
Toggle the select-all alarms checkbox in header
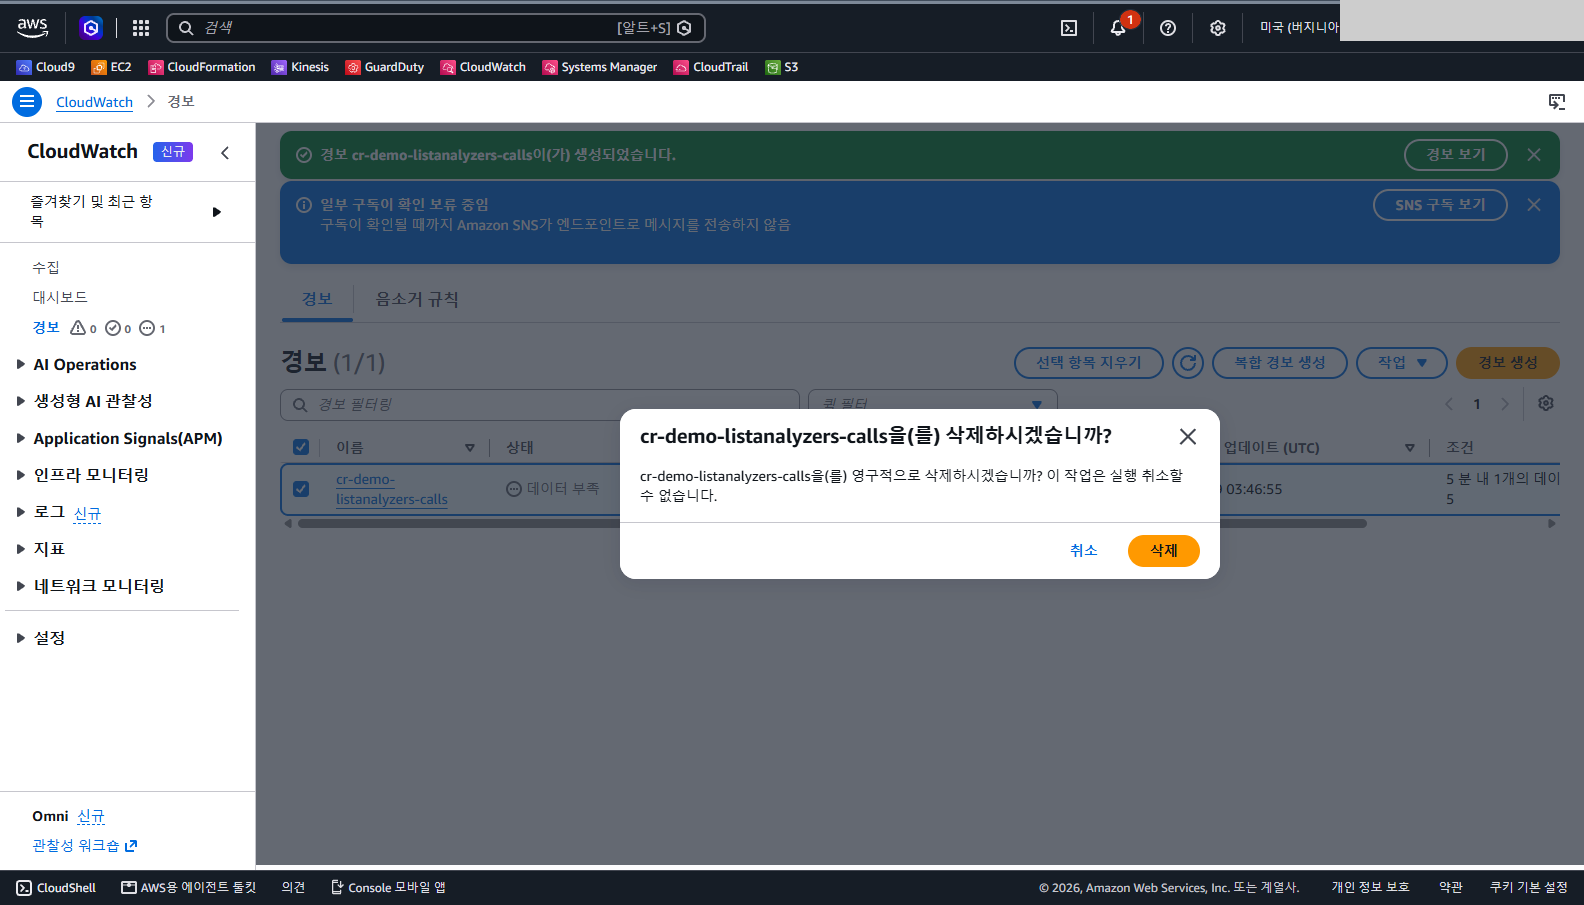click(301, 447)
